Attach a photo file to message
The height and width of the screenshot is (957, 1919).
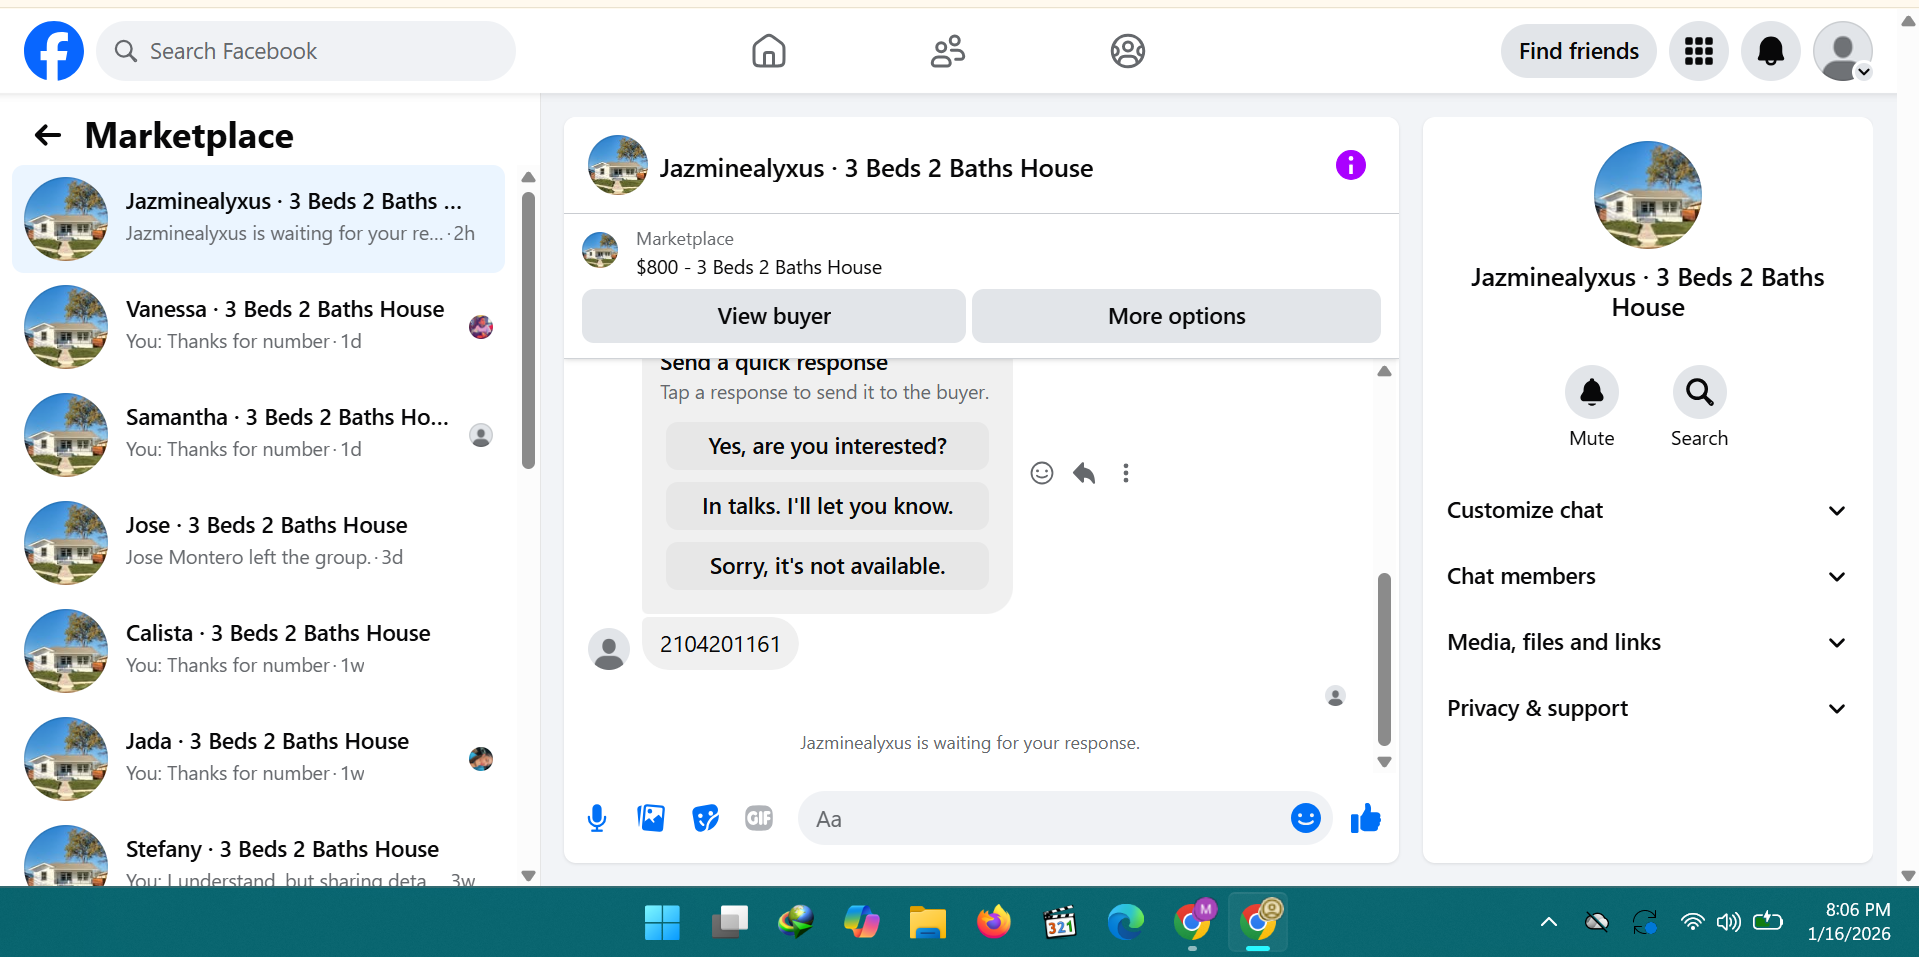click(651, 819)
